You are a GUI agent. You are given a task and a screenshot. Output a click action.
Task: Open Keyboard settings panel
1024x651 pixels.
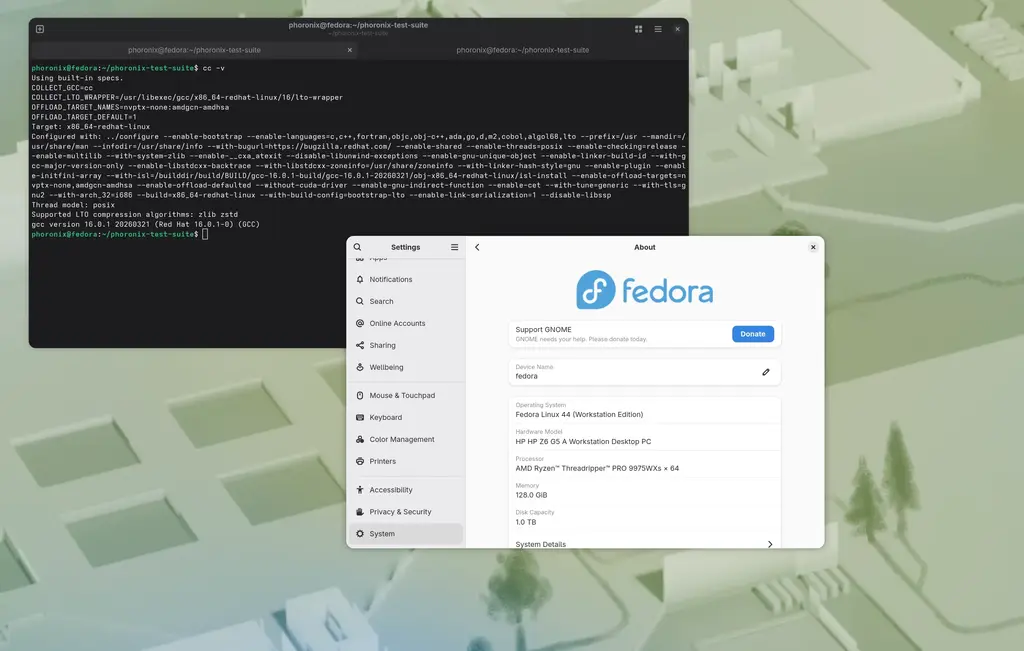(x=406, y=417)
